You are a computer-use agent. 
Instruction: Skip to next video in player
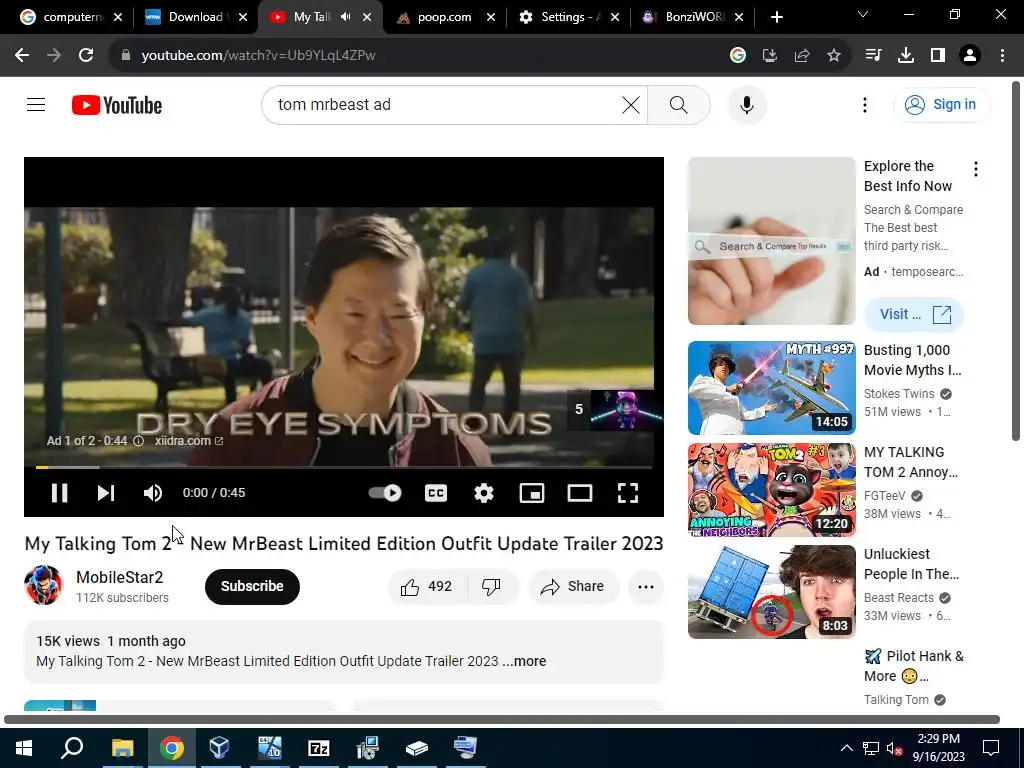click(106, 493)
